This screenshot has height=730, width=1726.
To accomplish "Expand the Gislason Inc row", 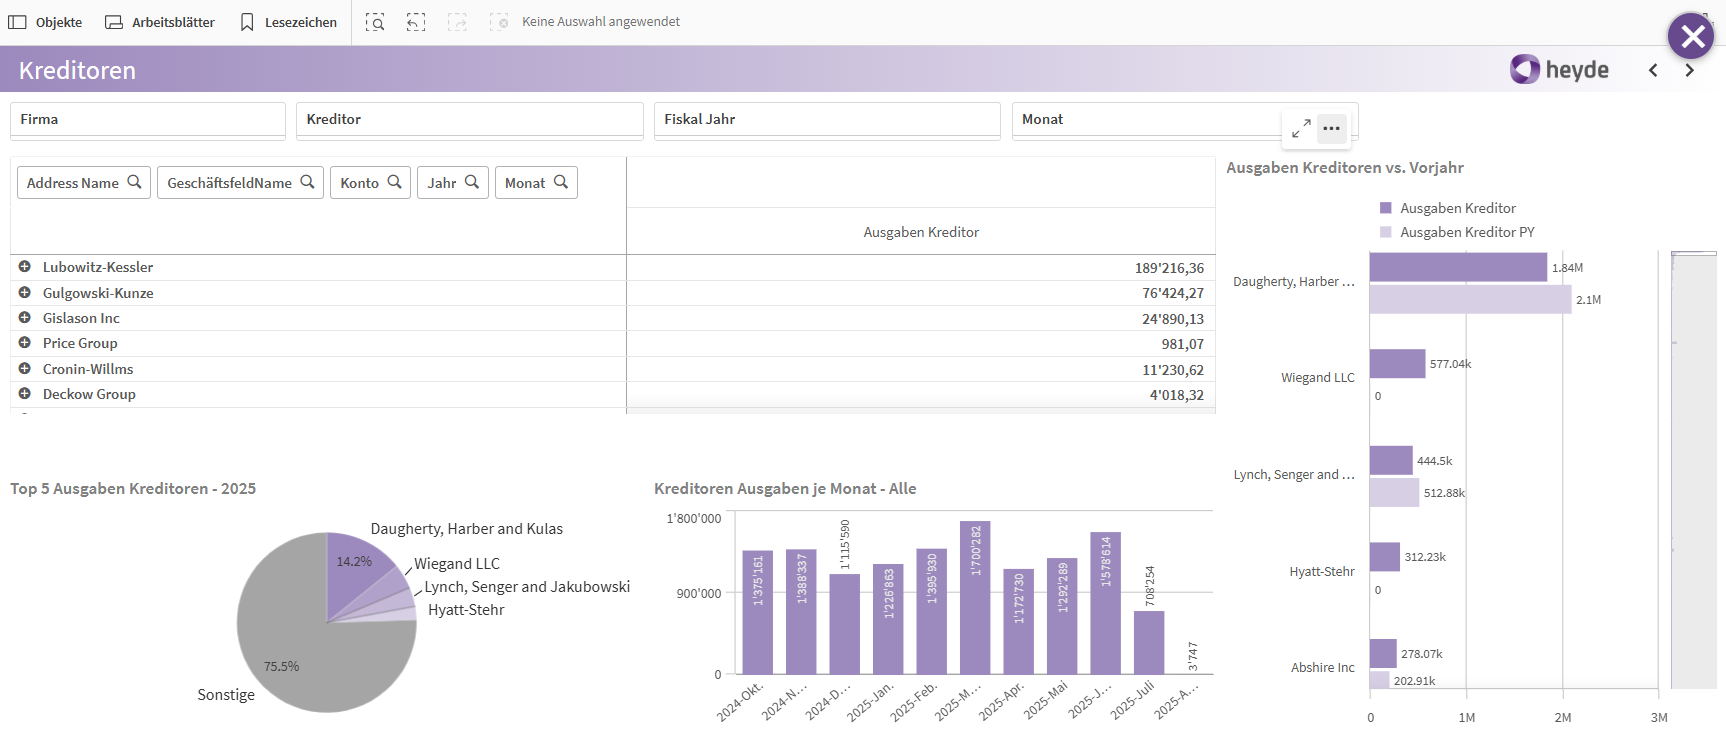I will (x=25, y=318).
